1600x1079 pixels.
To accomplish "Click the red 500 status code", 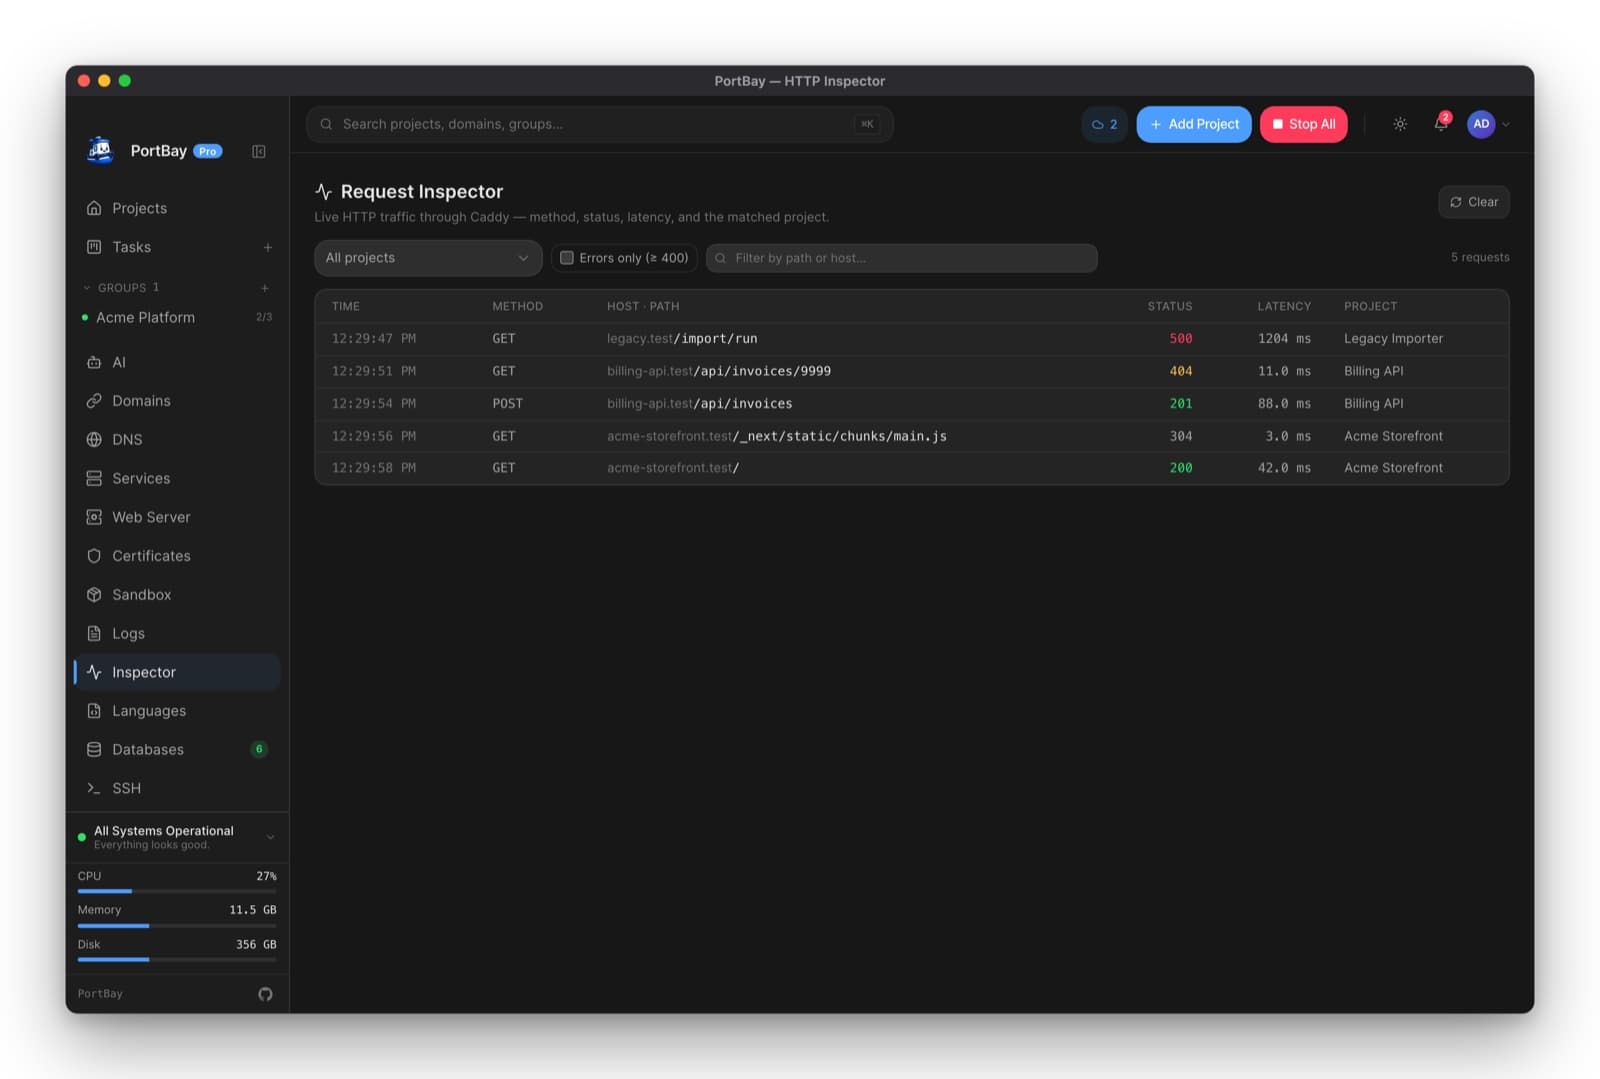I will [x=1181, y=339].
